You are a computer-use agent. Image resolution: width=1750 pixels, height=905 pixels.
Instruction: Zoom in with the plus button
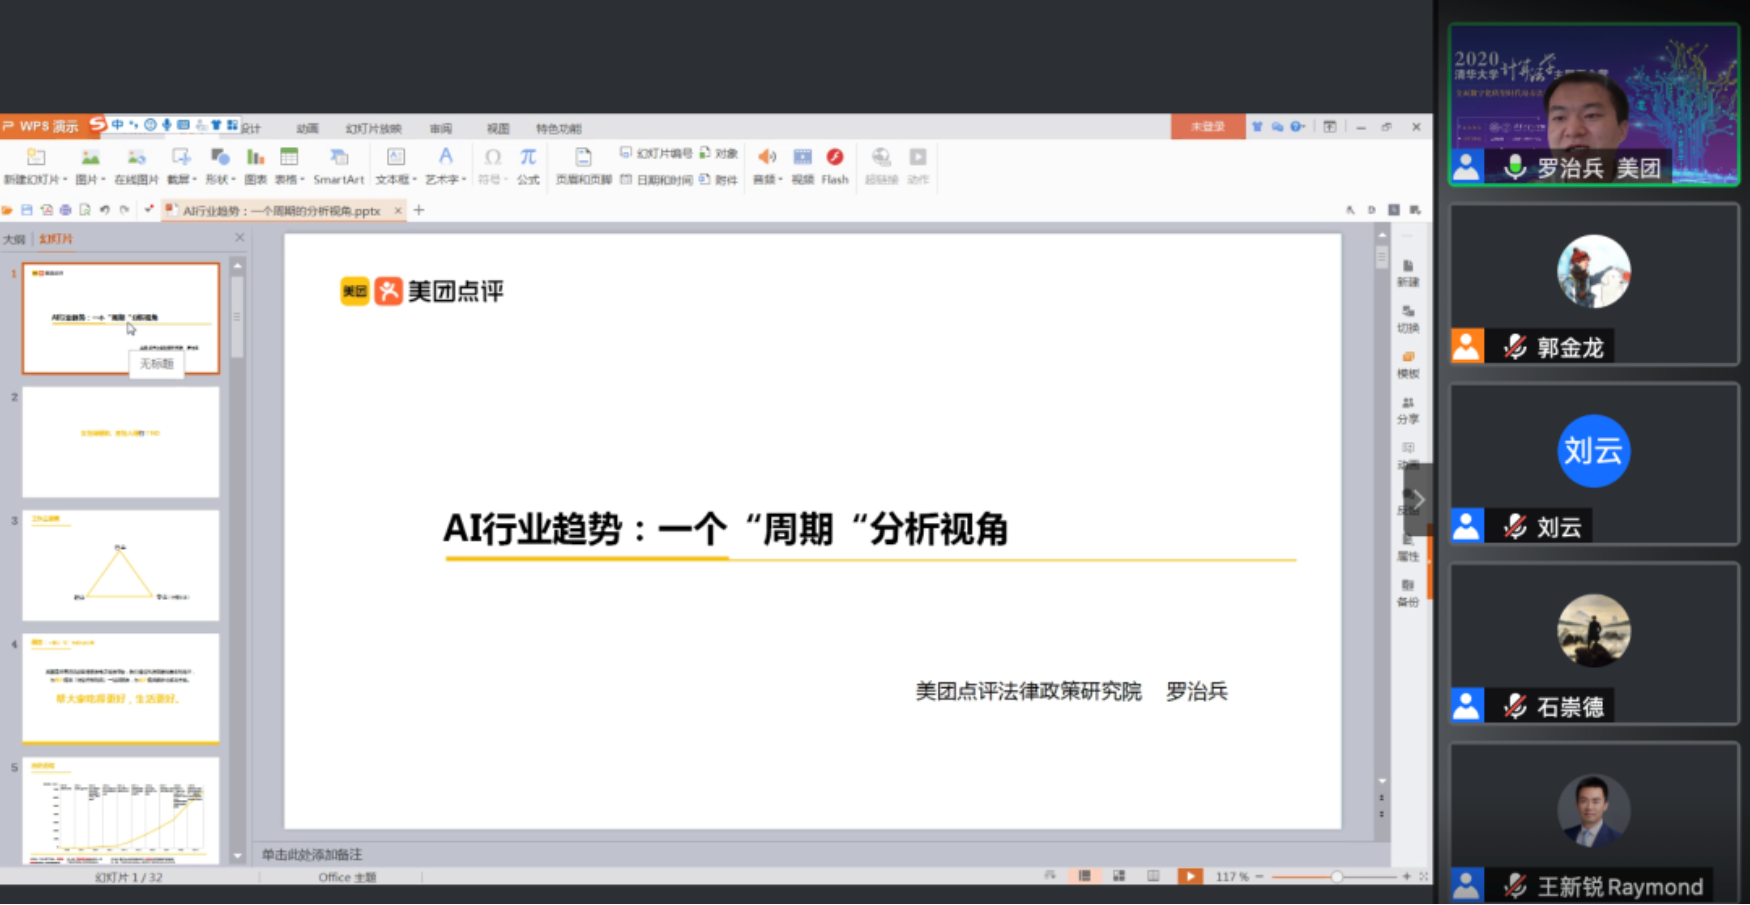(x=1407, y=877)
